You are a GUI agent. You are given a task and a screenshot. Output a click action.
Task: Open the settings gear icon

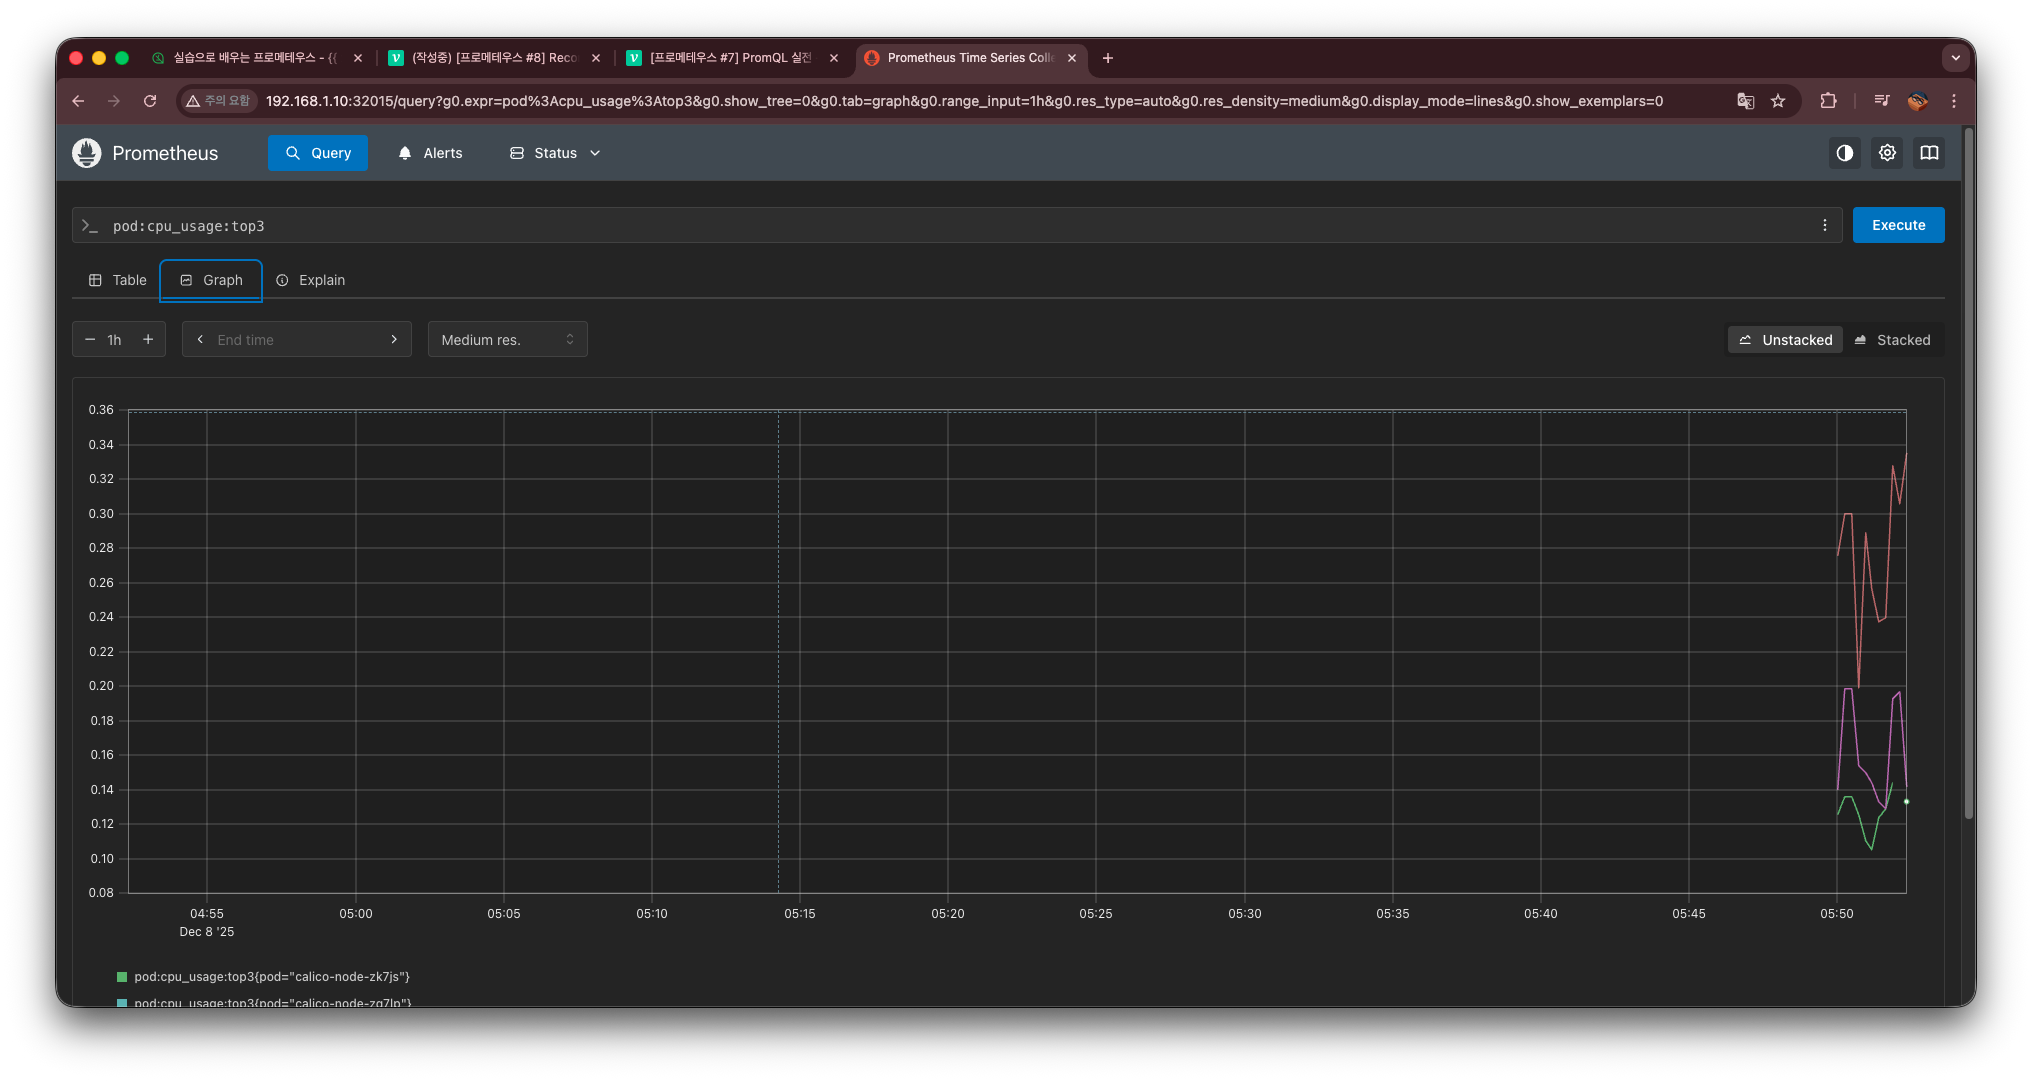1887,153
